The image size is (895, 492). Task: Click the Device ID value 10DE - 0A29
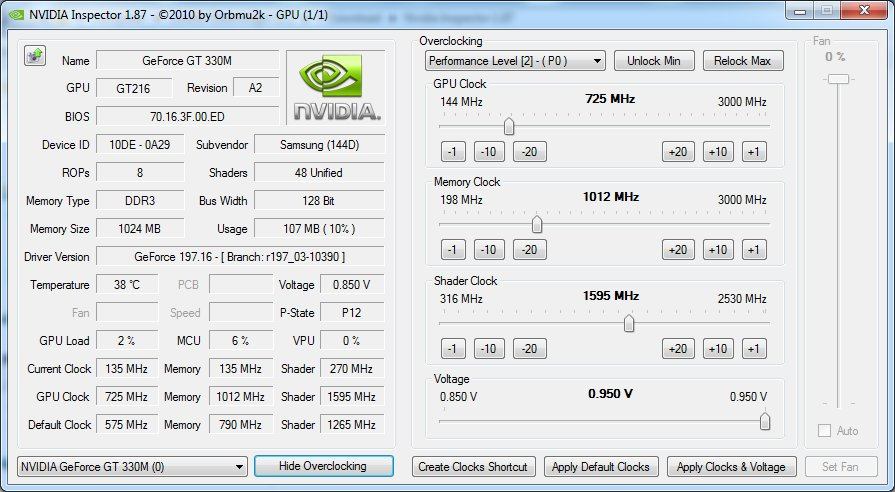[x=140, y=144]
